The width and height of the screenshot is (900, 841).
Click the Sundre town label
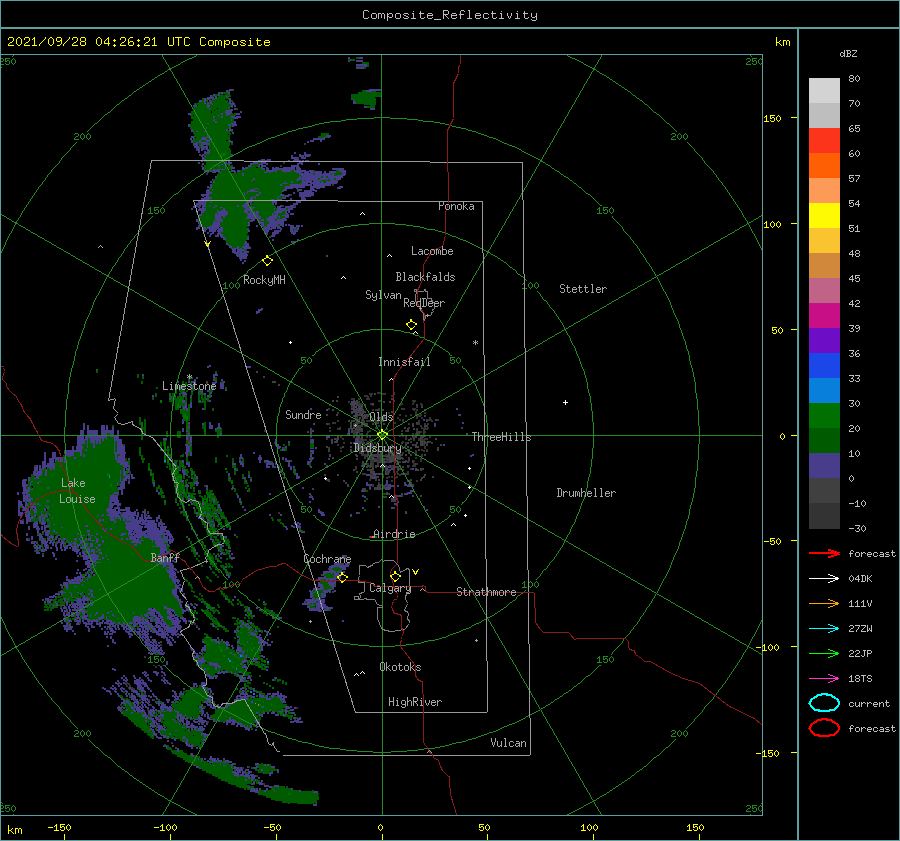(x=303, y=414)
